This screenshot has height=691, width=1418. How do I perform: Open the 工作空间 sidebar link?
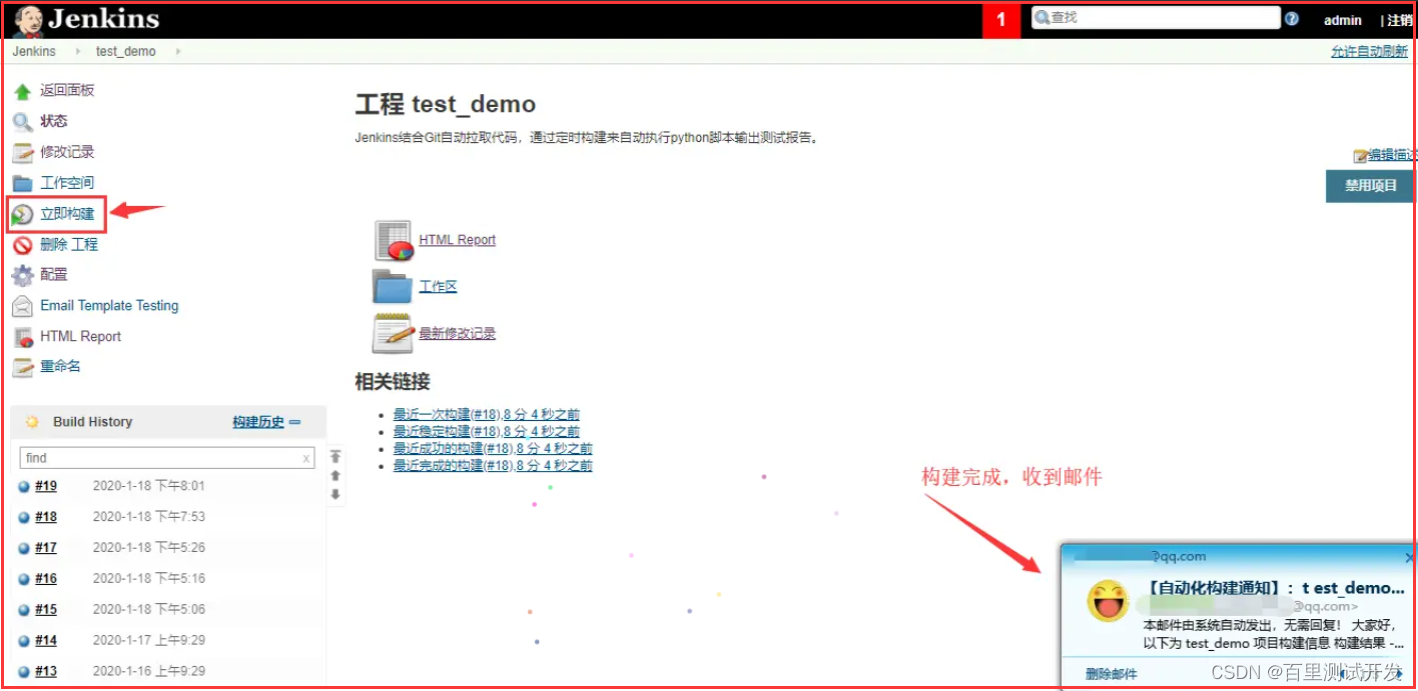[67, 183]
